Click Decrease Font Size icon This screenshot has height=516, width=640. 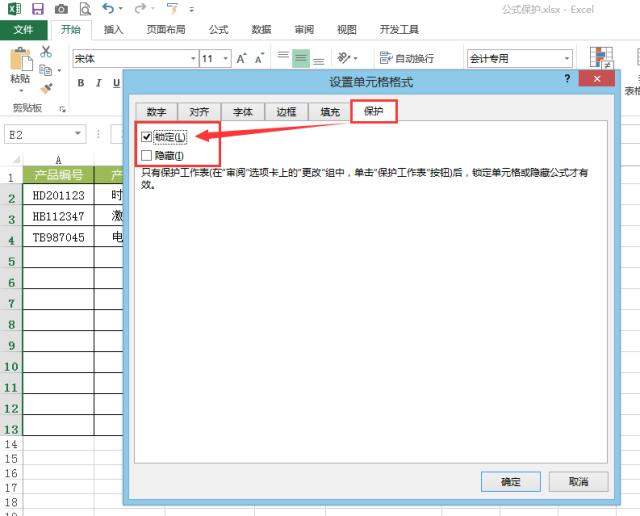point(259,59)
